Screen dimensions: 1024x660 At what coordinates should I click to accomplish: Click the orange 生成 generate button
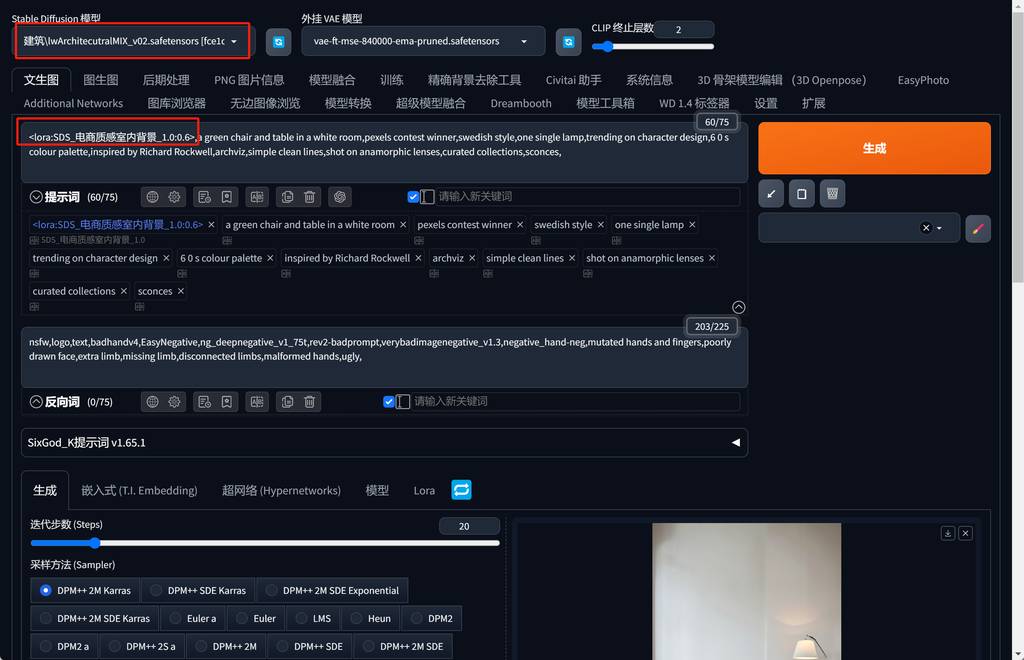(x=874, y=148)
